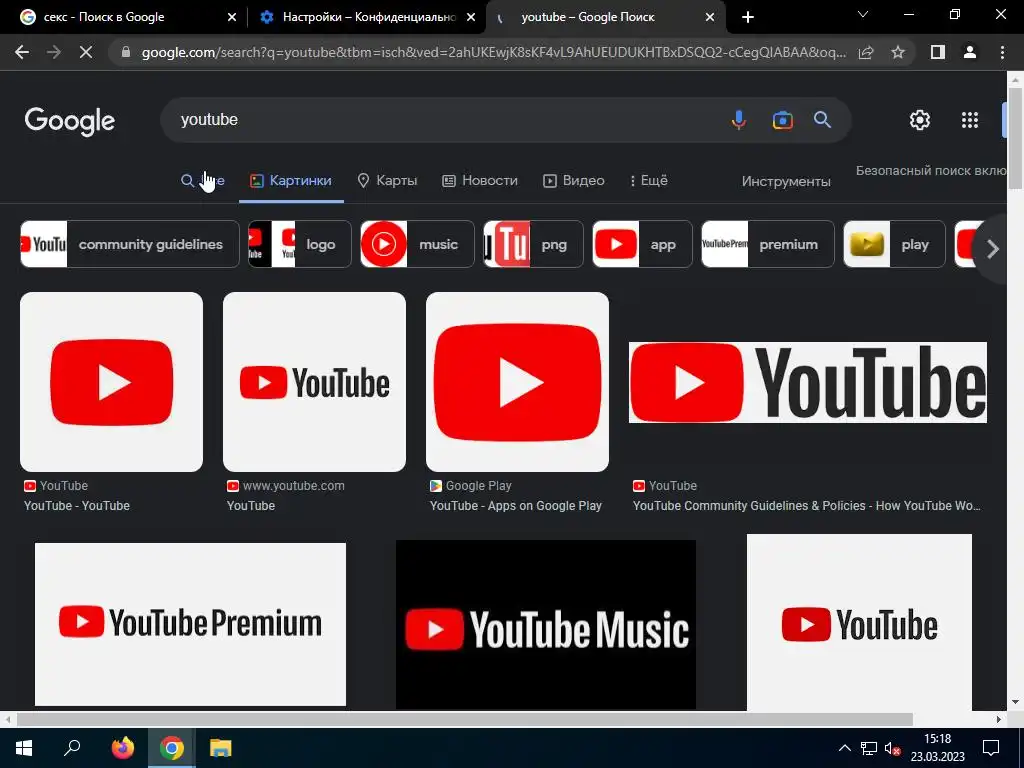Image resolution: width=1024 pixels, height=768 pixels.
Task: Close the Настройки browser tab
Action: pyautogui.click(x=471, y=17)
